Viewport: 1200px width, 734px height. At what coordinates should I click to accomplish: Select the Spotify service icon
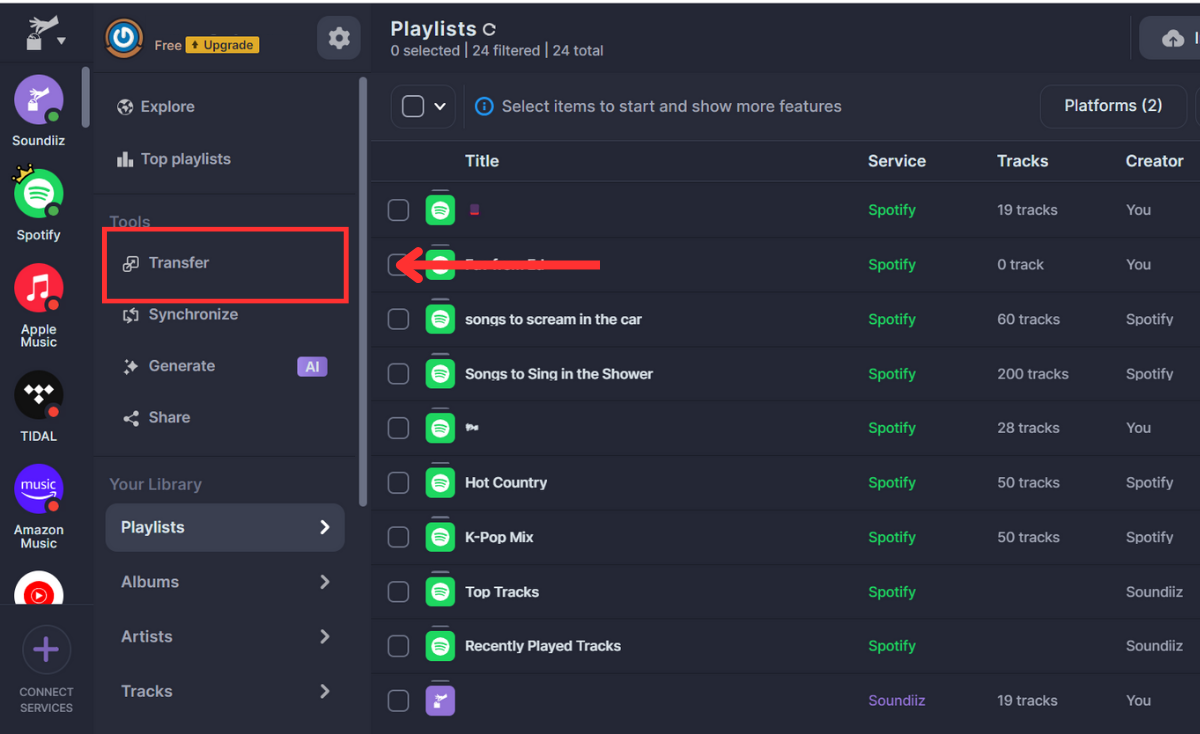click(39, 195)
